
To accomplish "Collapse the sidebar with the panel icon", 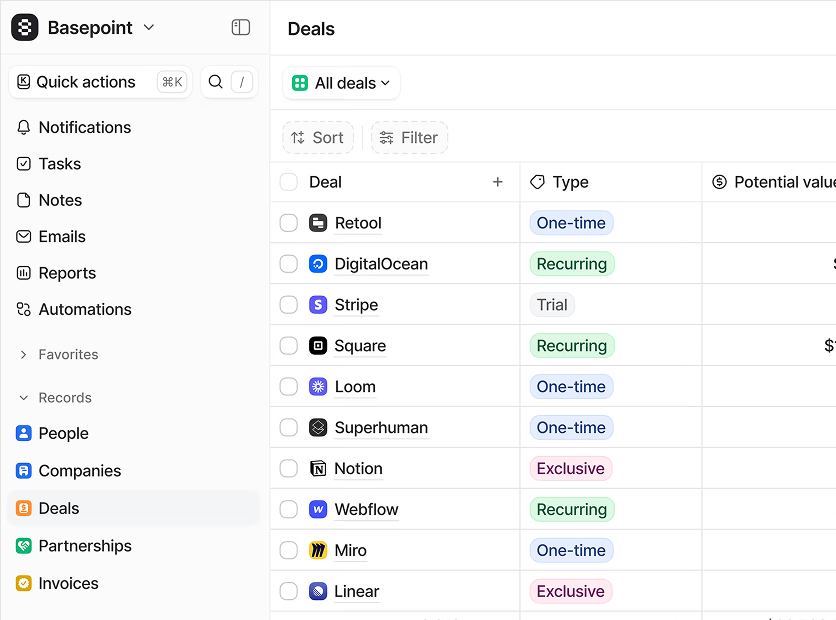I will (x=241, y=28).
